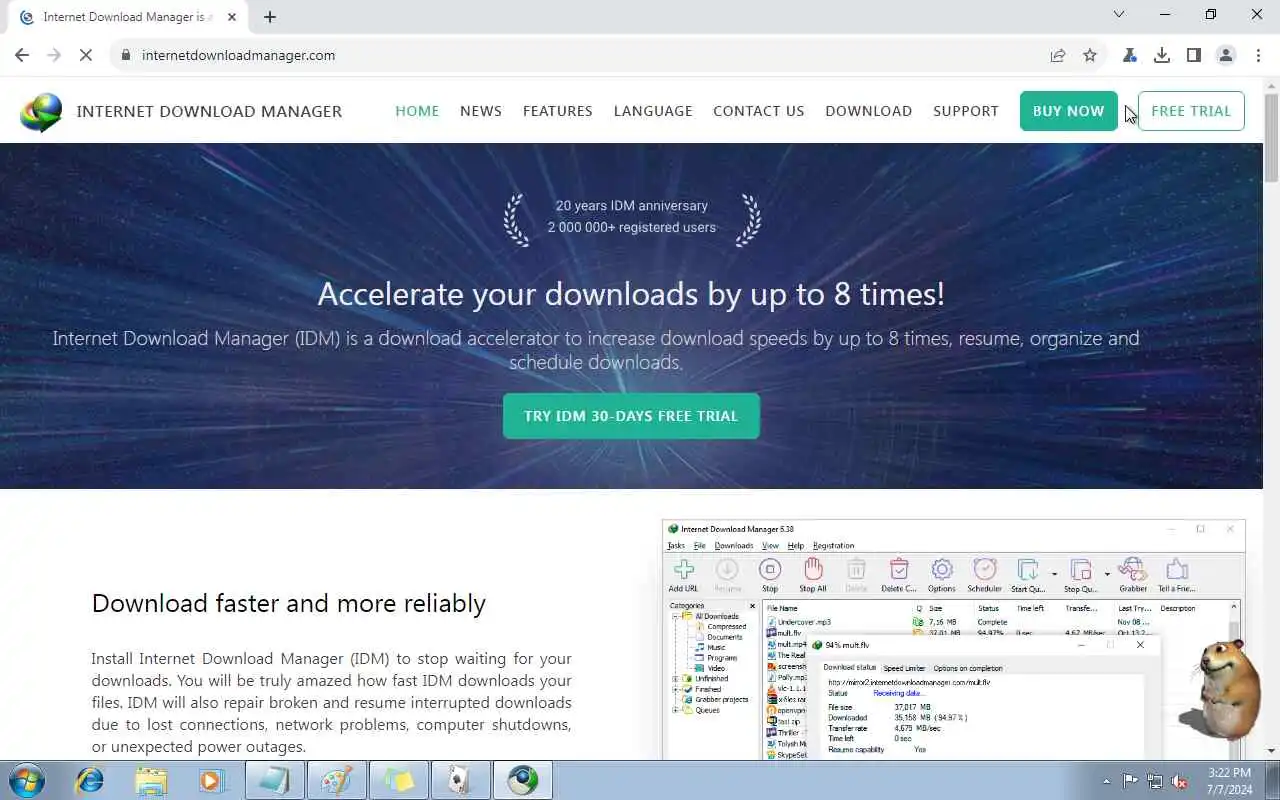Click the scrollbar down arrow
This screenshot has width=1280, height=800.
point(1271,751)
